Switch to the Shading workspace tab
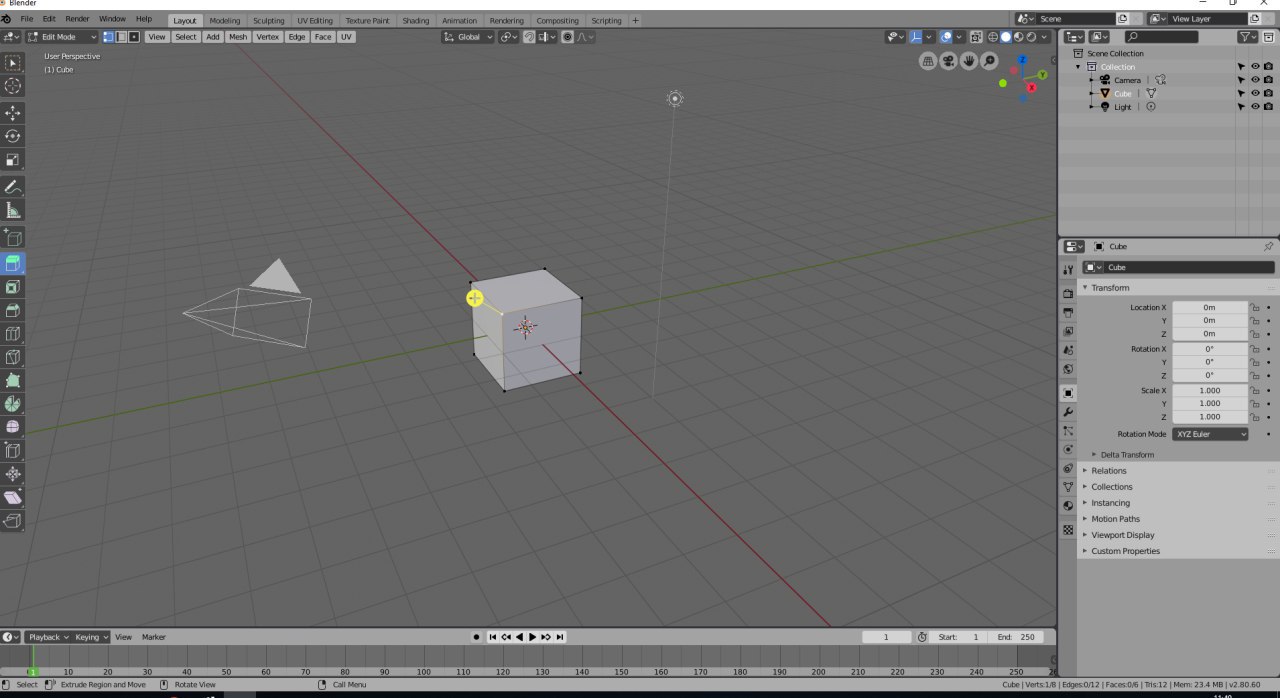 (x=415, y=20)
